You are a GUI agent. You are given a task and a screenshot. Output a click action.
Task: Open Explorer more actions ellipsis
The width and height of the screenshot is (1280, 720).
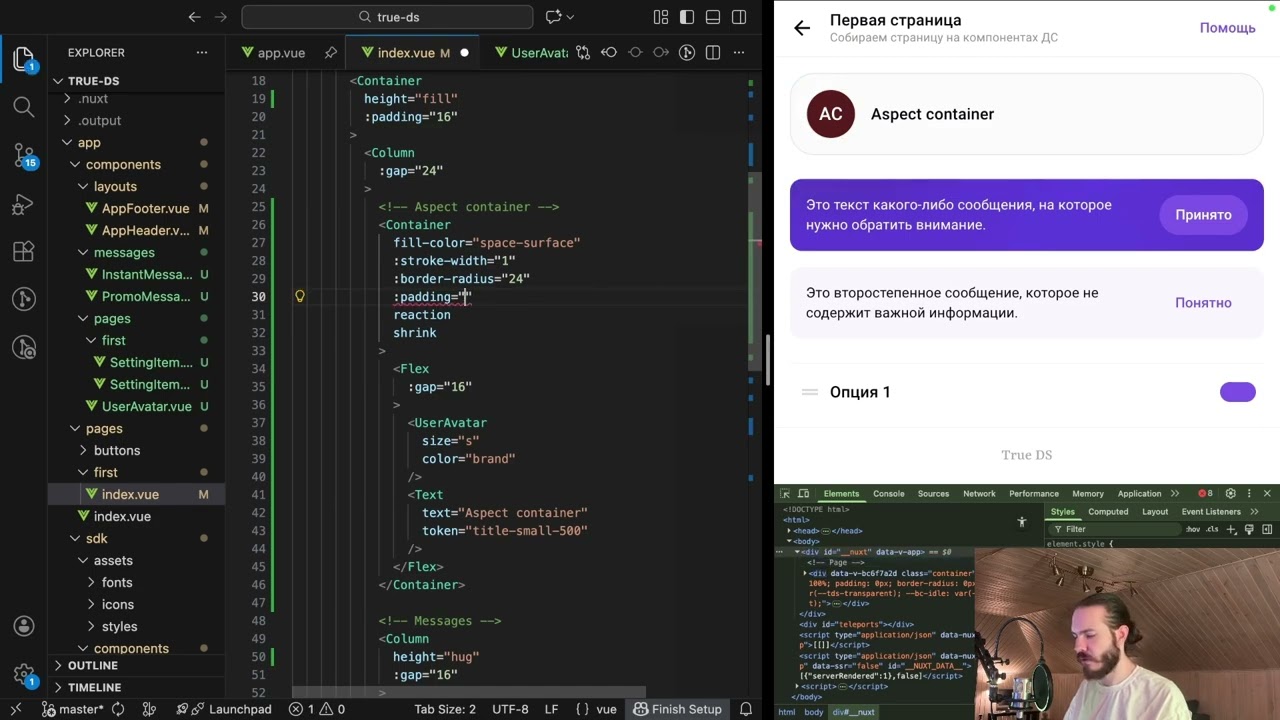(x=202, y=52)
